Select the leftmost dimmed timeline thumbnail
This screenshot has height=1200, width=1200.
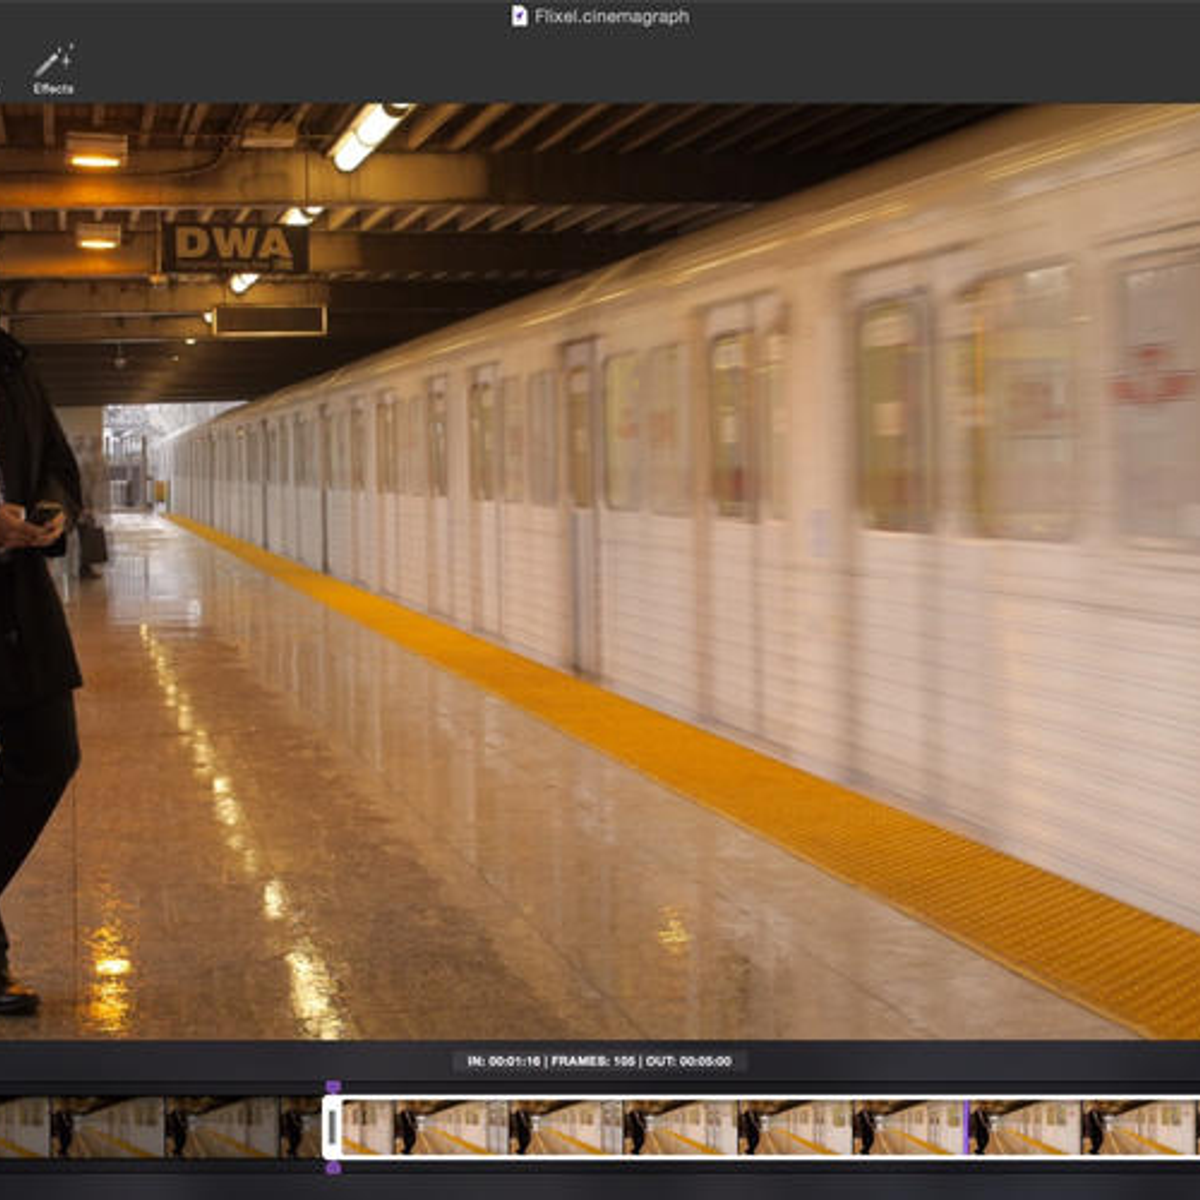click(22, 1126)
